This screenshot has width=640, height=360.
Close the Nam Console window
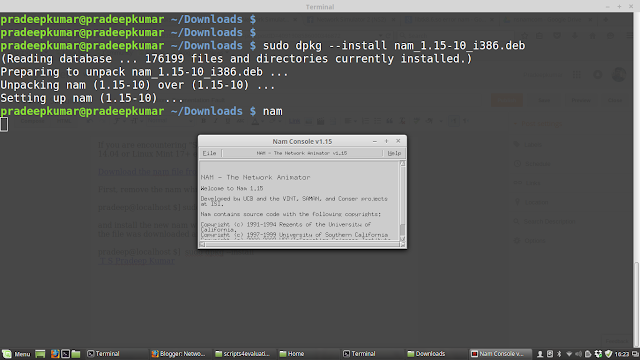[398, 141]
